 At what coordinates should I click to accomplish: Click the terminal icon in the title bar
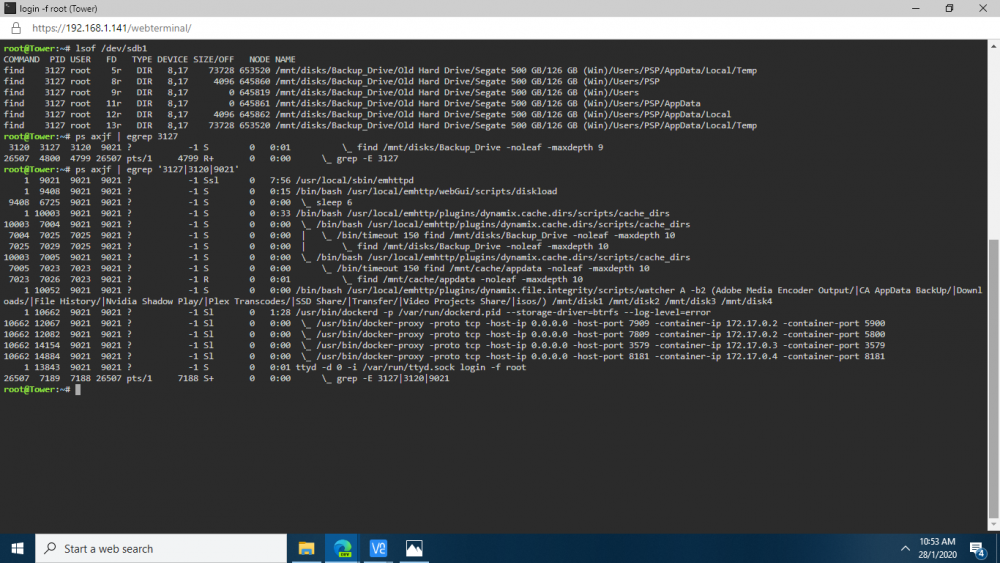(10, 8)
